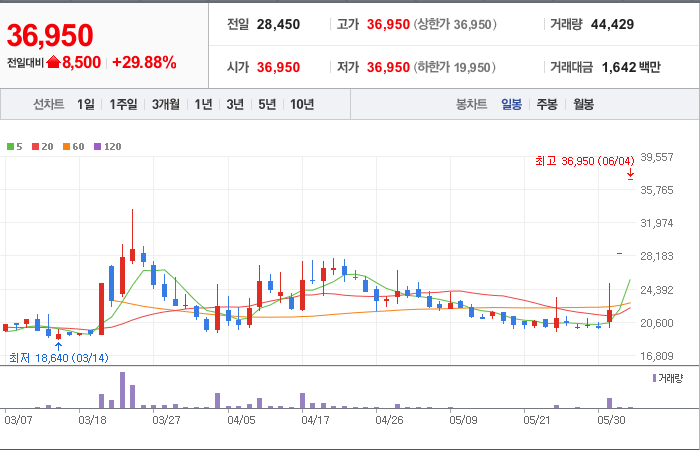Viewport: 700px width, 450px height.
Task: Click the 04/17 date axis label
Action: (315, 420)
